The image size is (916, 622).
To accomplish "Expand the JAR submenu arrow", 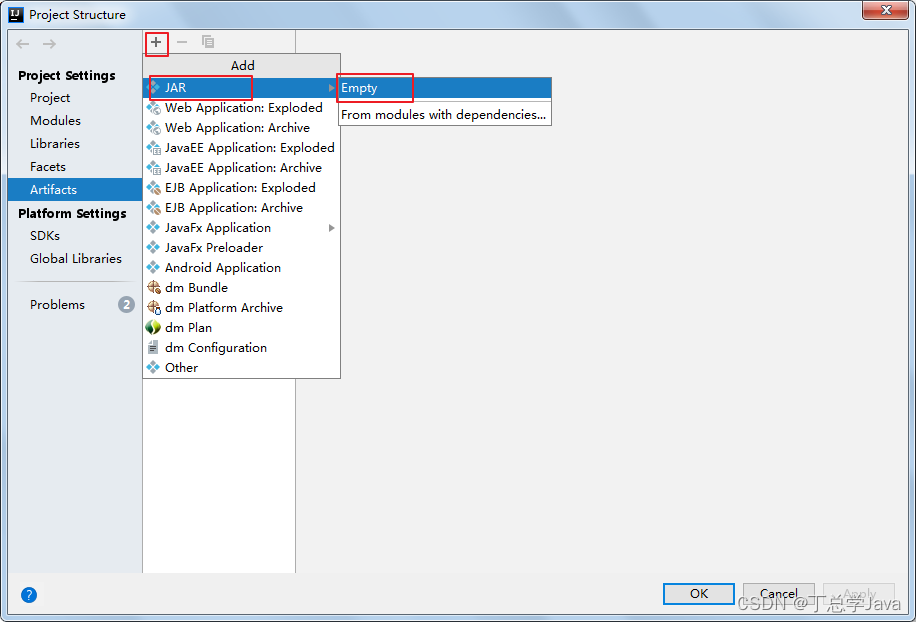I will pyautogui.click(x=331, y=88).
